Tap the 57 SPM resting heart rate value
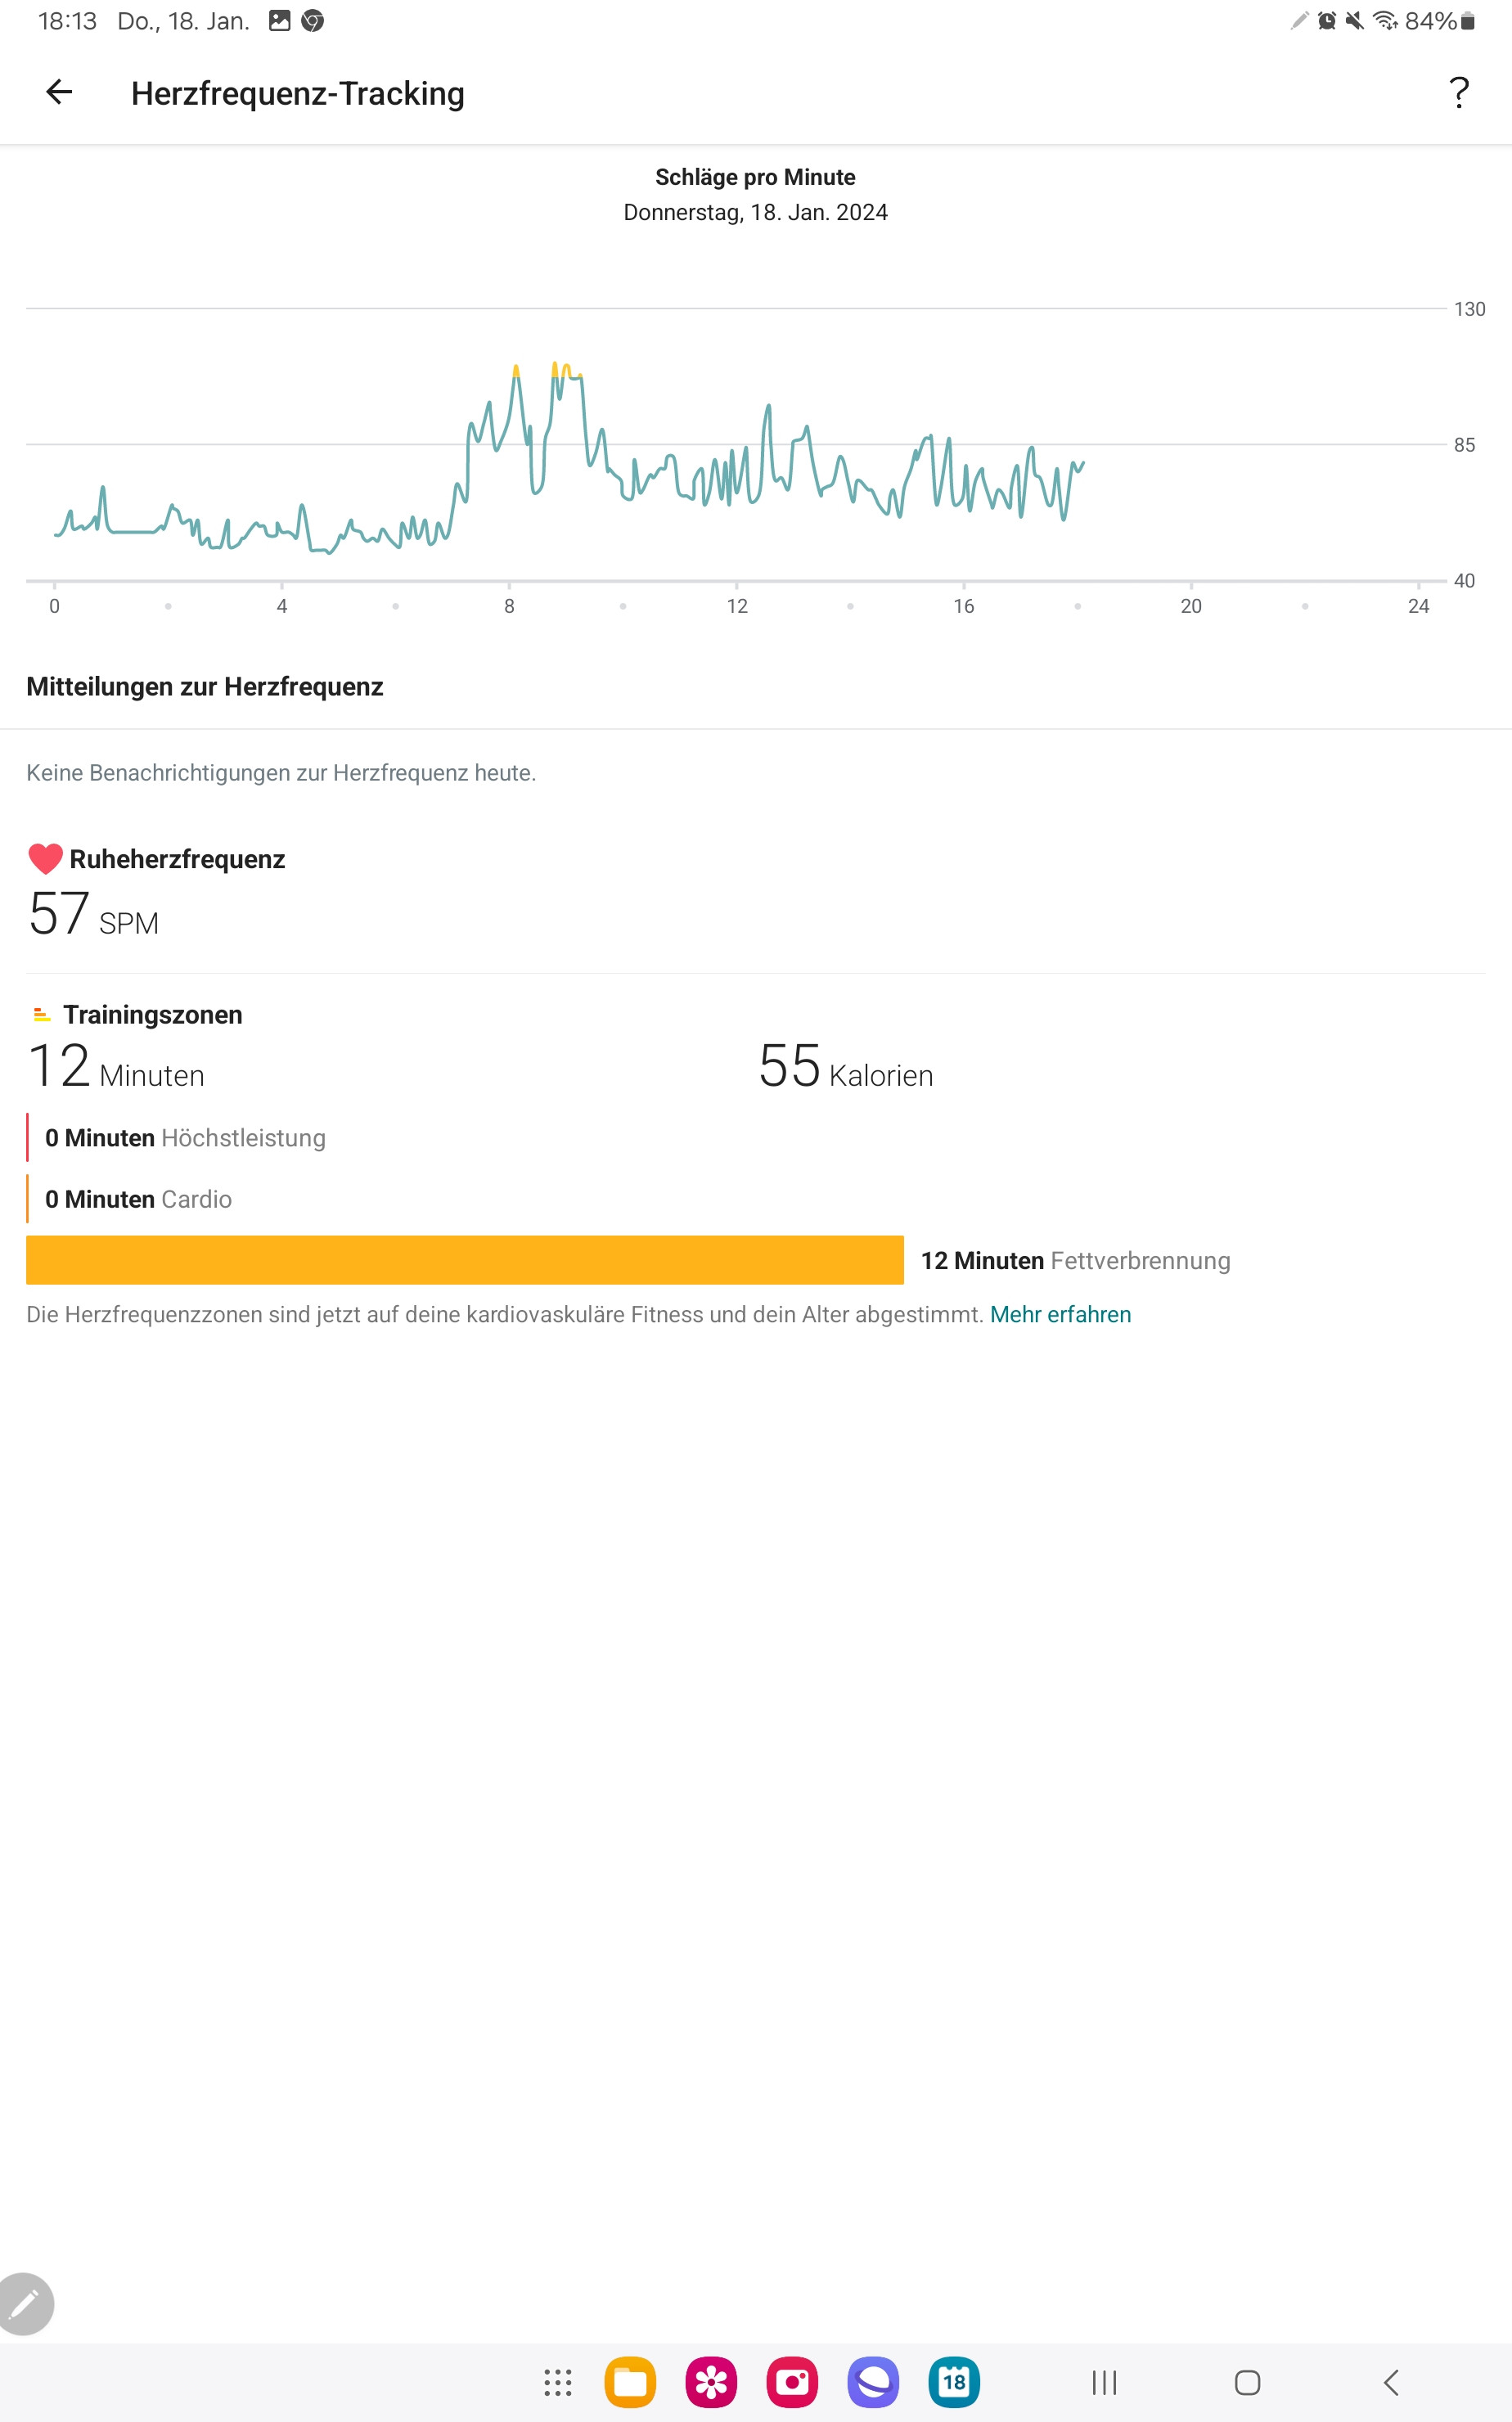 pos(93,914)
